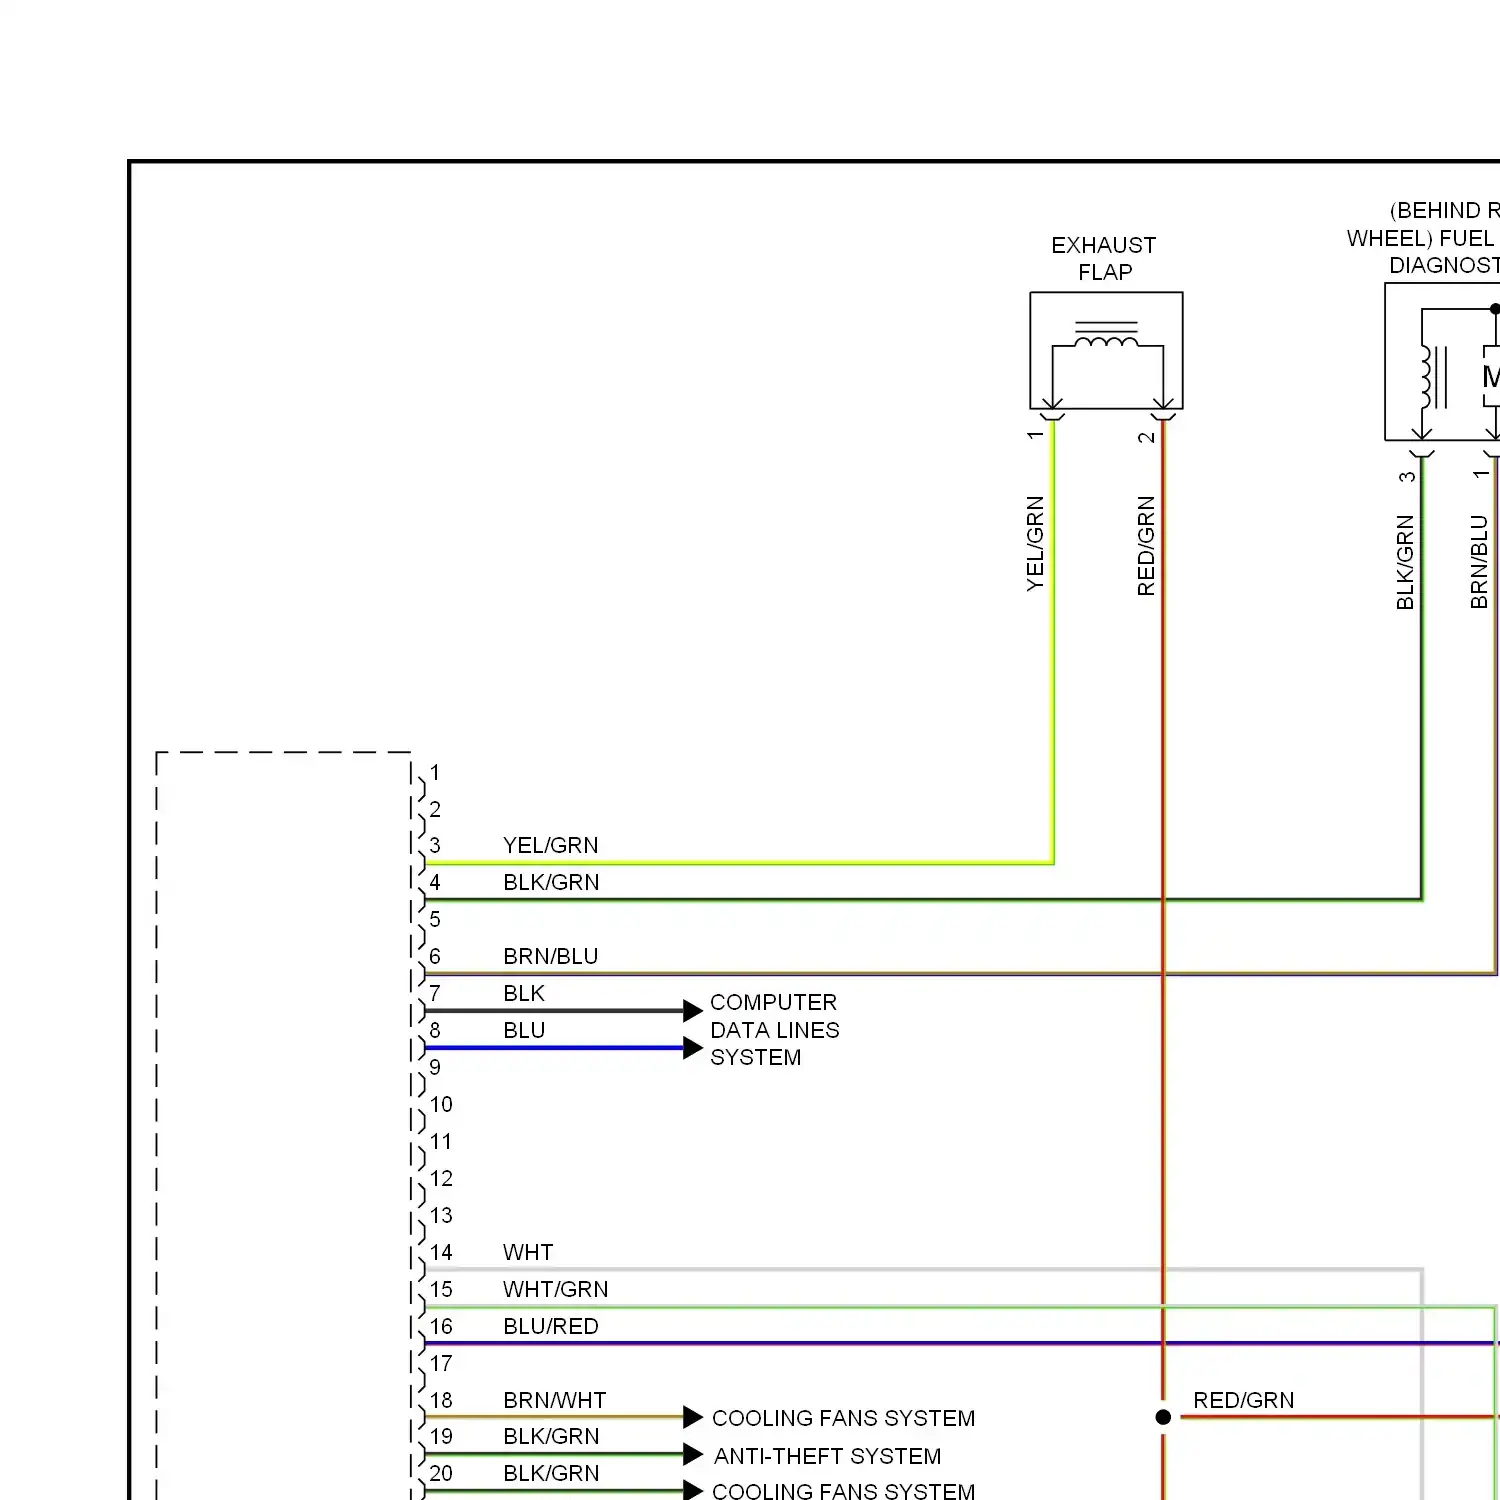Viewport: 1500px width, 1500px height.
Task: Select WHT label at pin 14
Action: click(x=528, y=1252)
